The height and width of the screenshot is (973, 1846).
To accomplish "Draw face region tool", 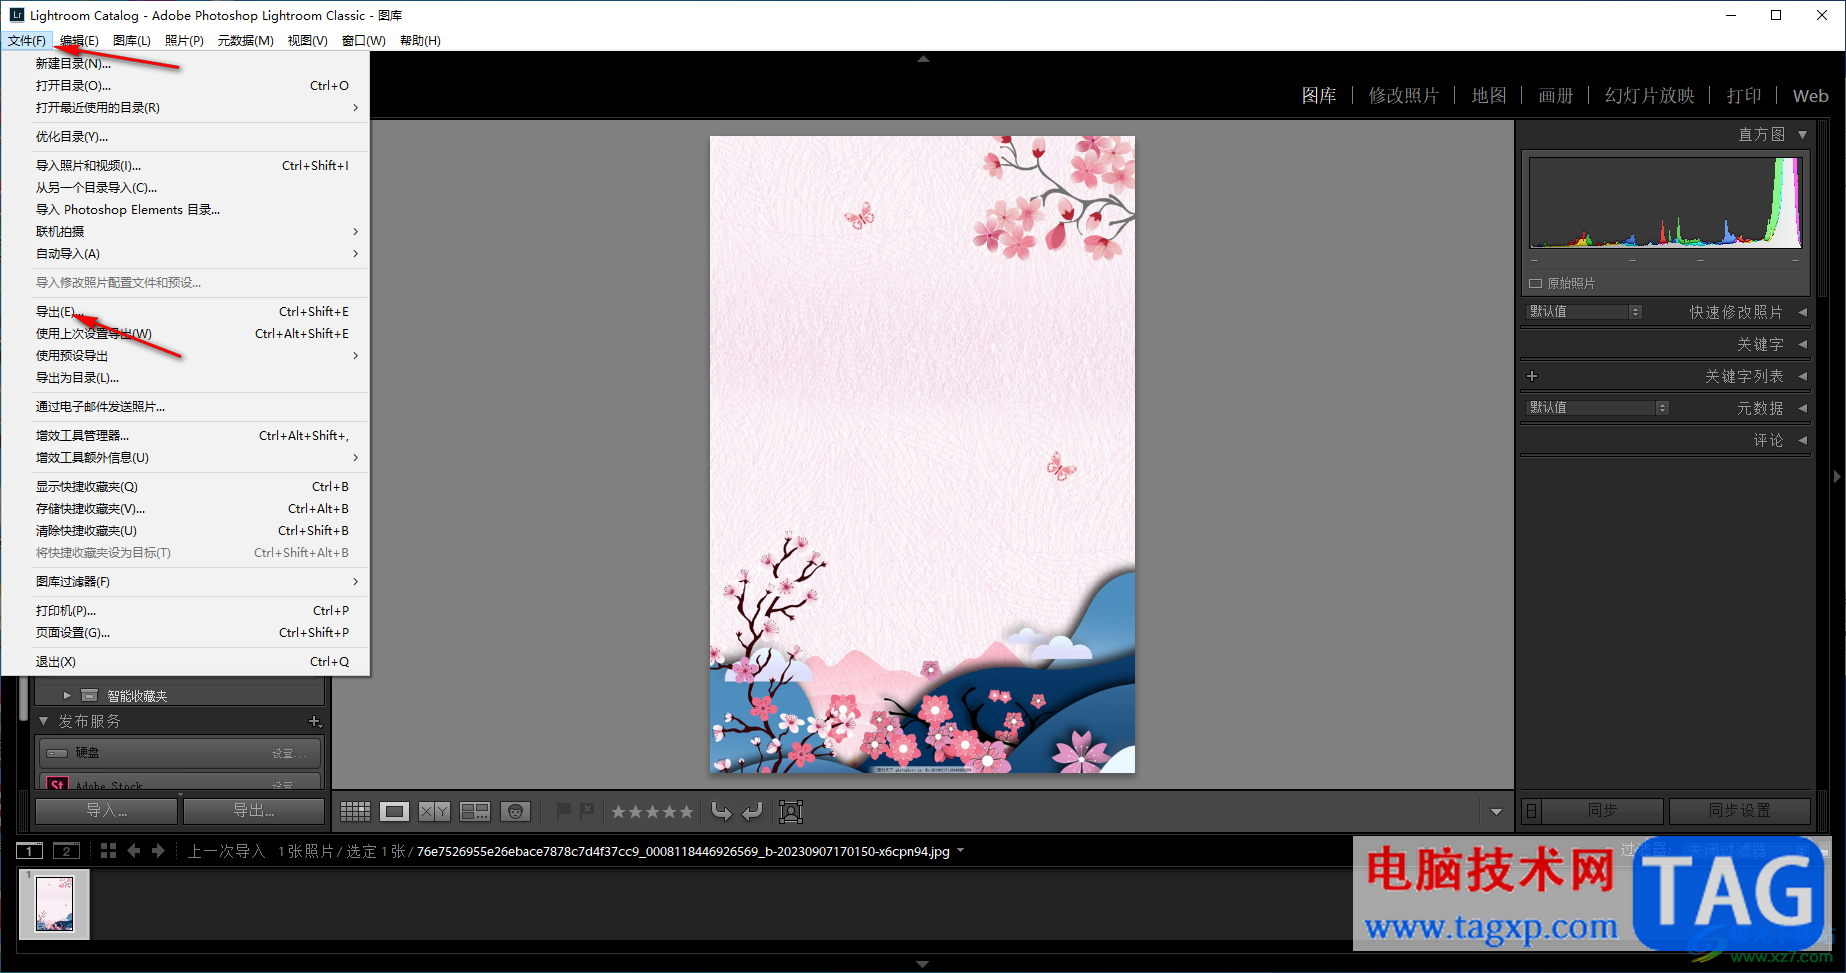I will coord(791,811).
